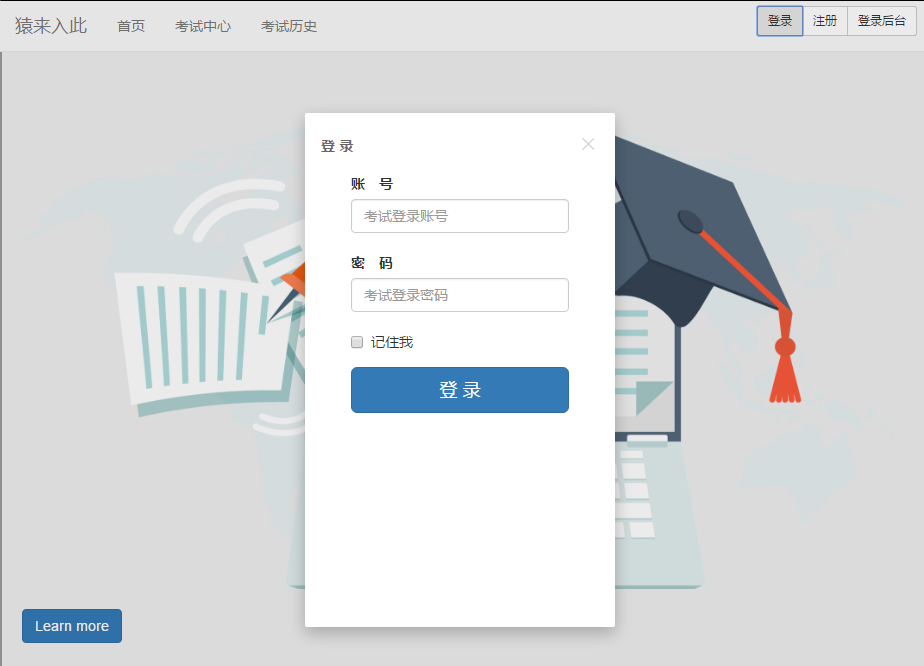Screen dimensions: 924x666
Task: Select the 登录 highlighted navbar option
Action: (x=779, y=20)
